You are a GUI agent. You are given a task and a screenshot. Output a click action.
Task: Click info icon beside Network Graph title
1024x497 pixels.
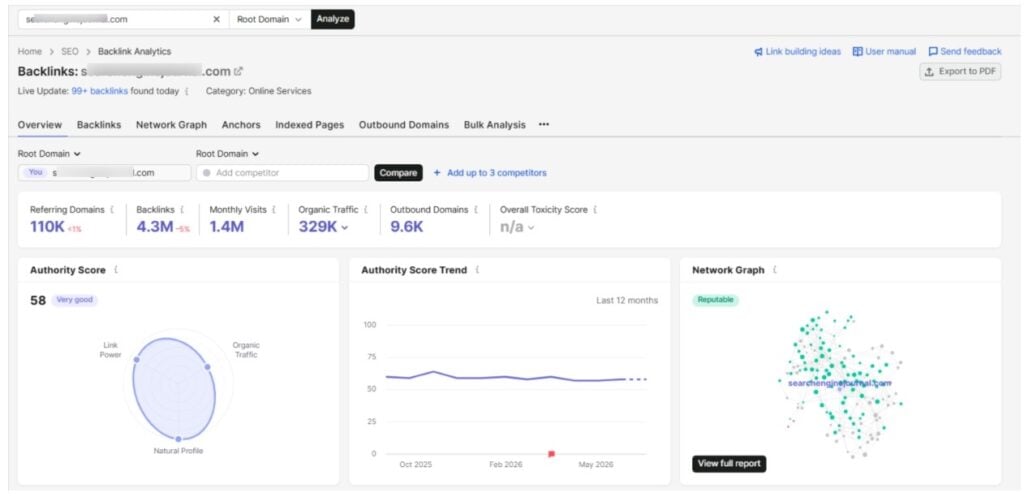click(x=775, y=270)
